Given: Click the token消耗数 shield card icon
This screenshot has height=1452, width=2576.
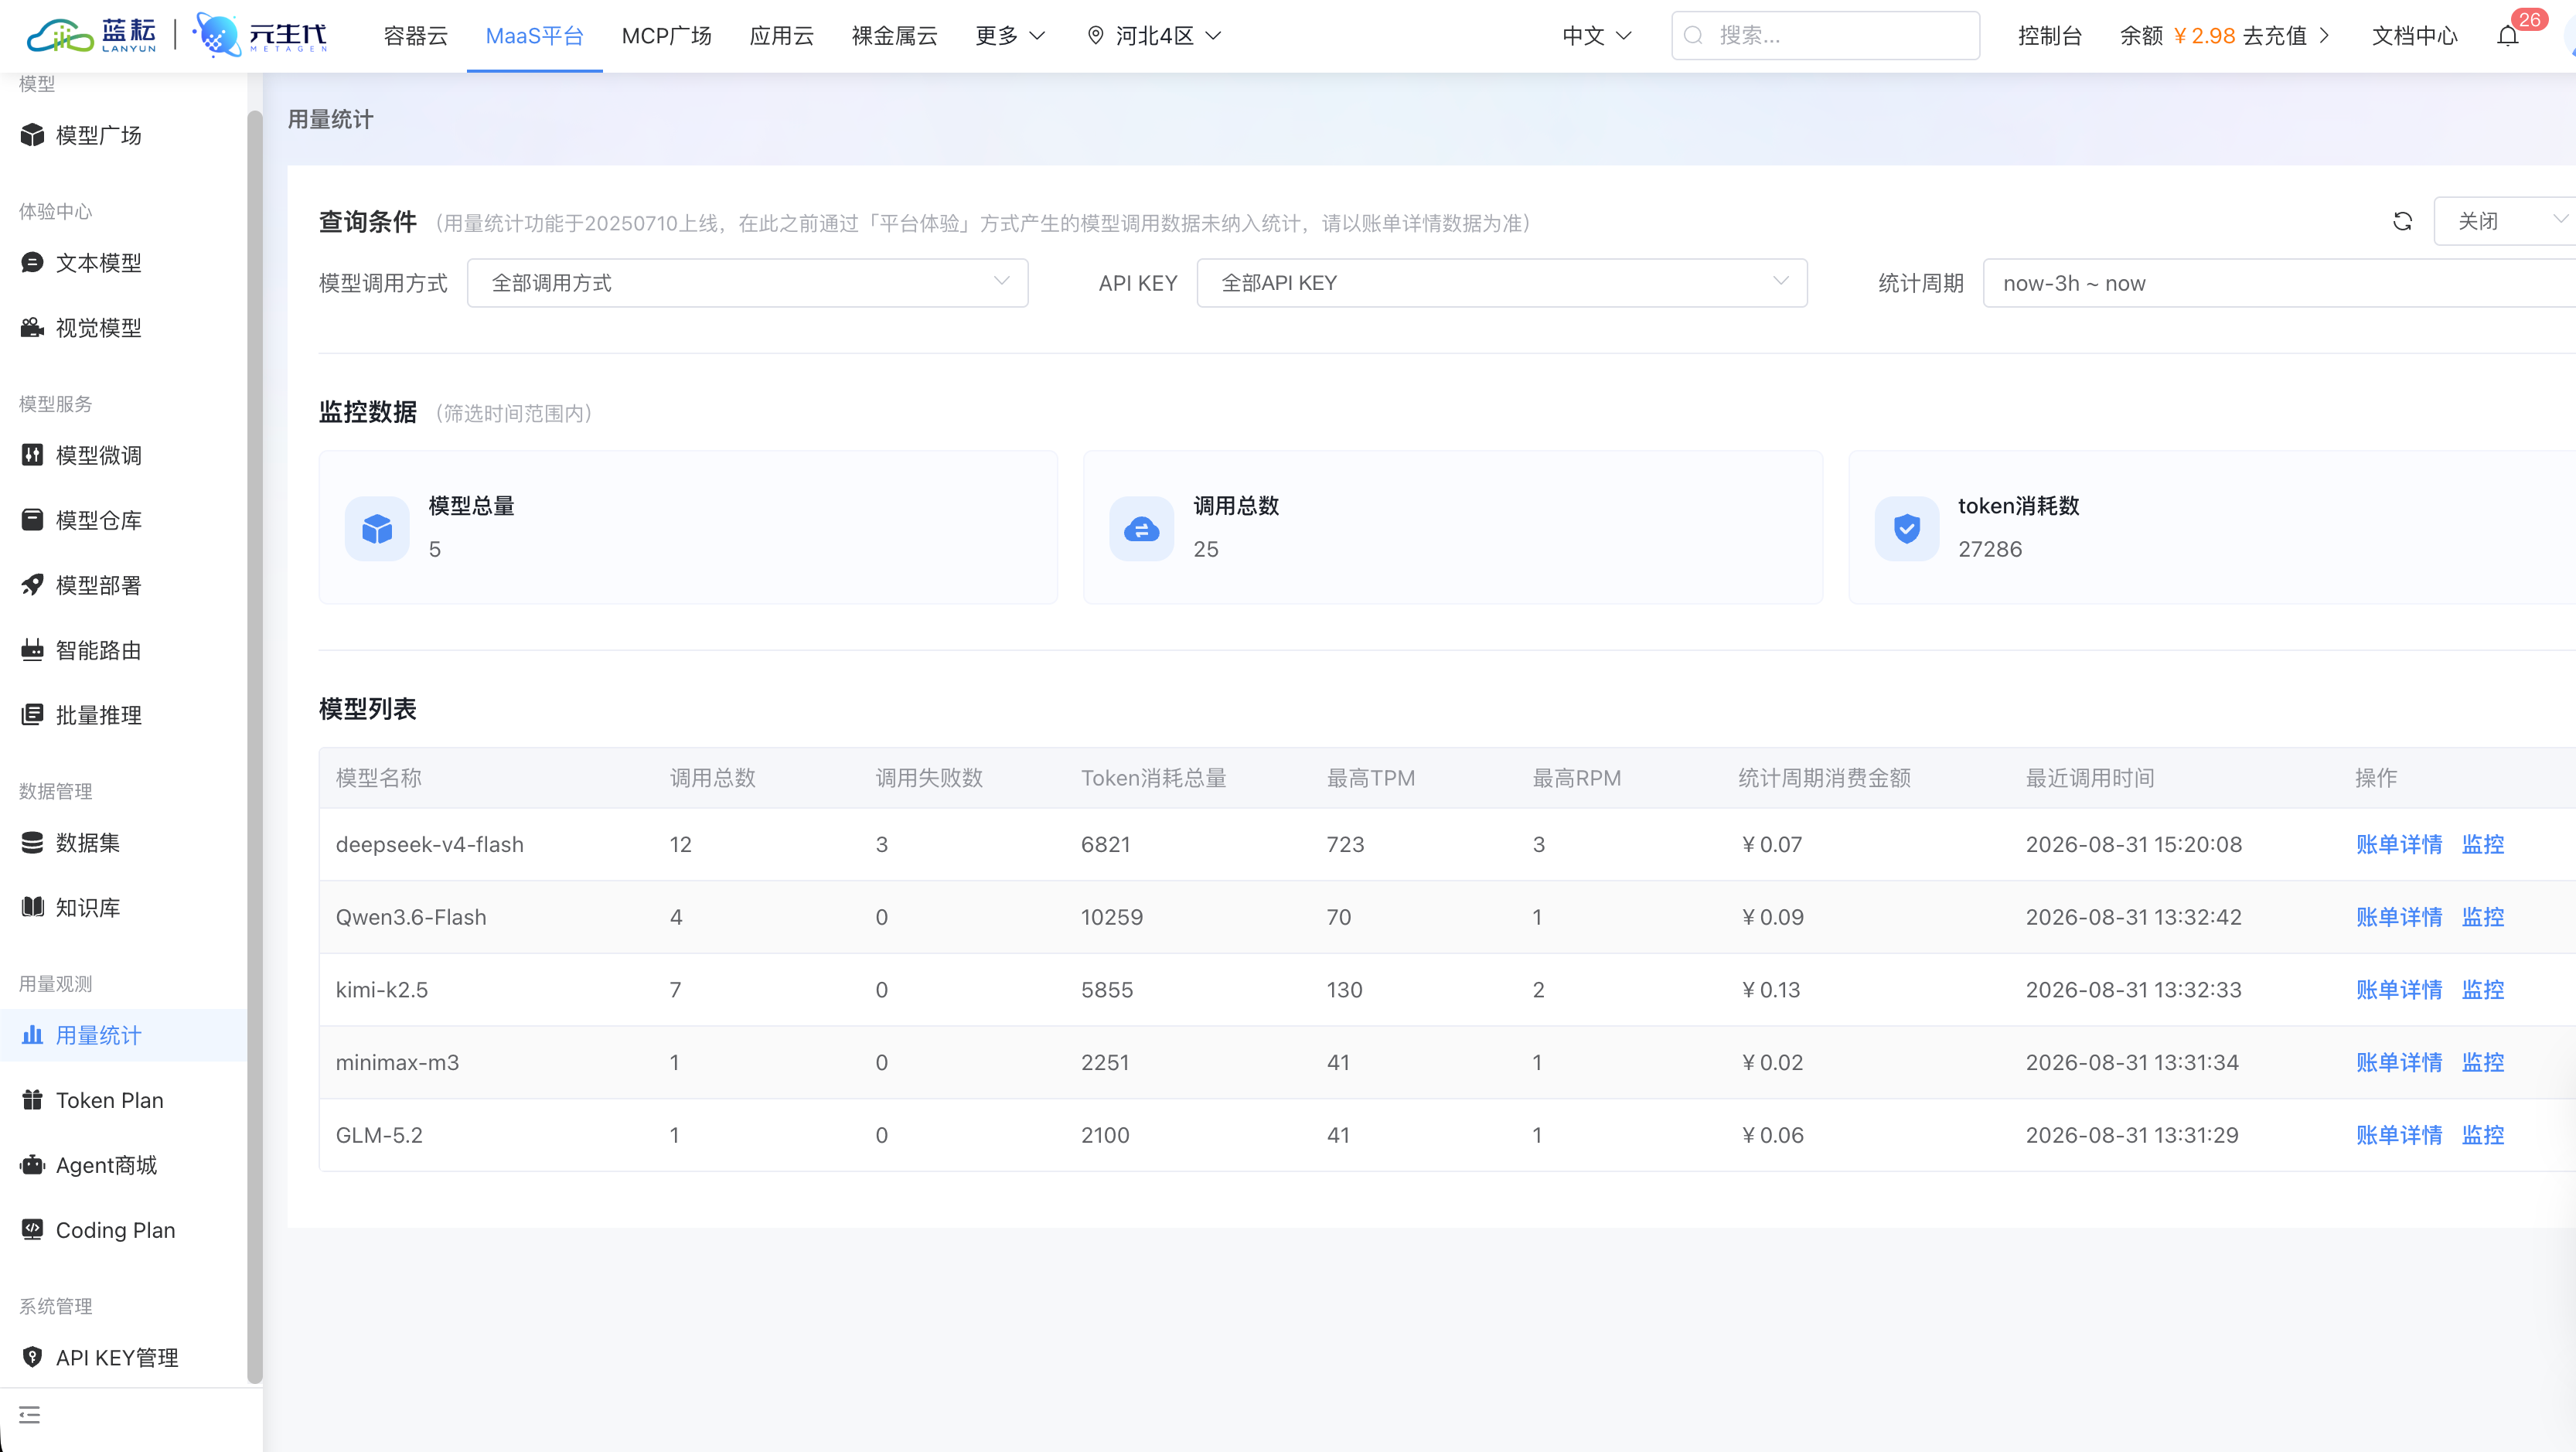Looking at the screenshot, I should (1906, 528).
